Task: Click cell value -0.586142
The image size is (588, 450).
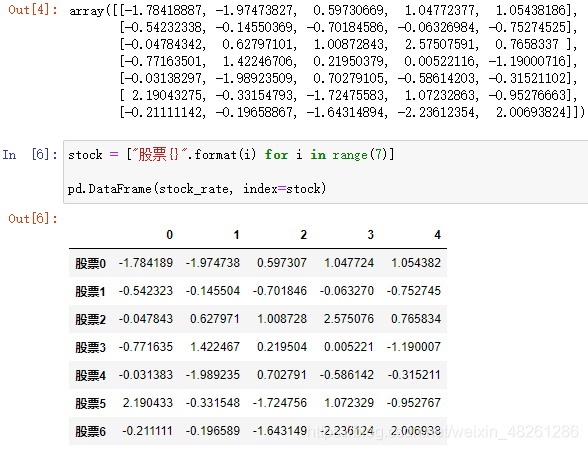Action: (347, 375)
